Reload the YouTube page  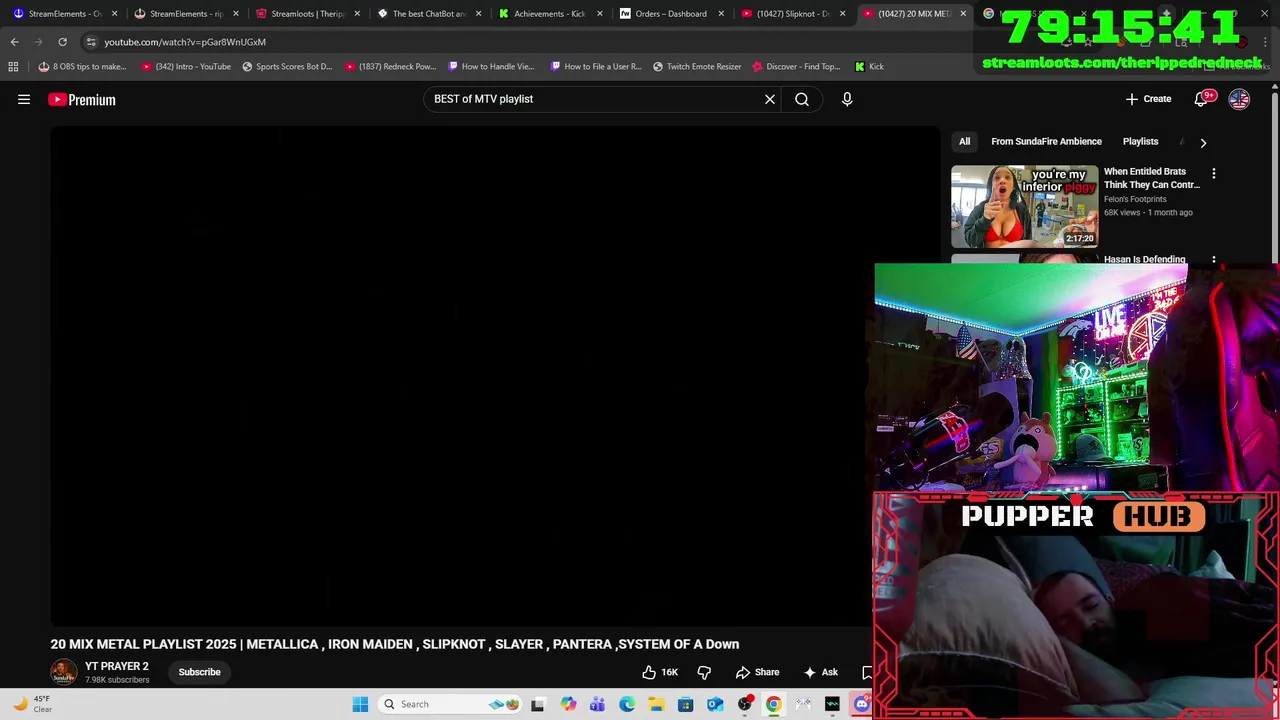click(62, 42)
